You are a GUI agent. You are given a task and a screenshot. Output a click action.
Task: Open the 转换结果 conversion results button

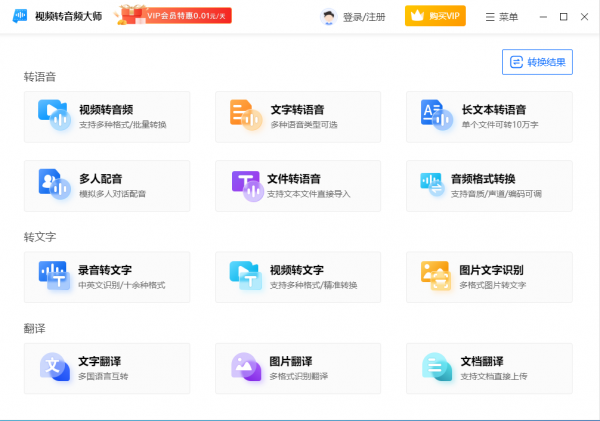coord(537,62)
